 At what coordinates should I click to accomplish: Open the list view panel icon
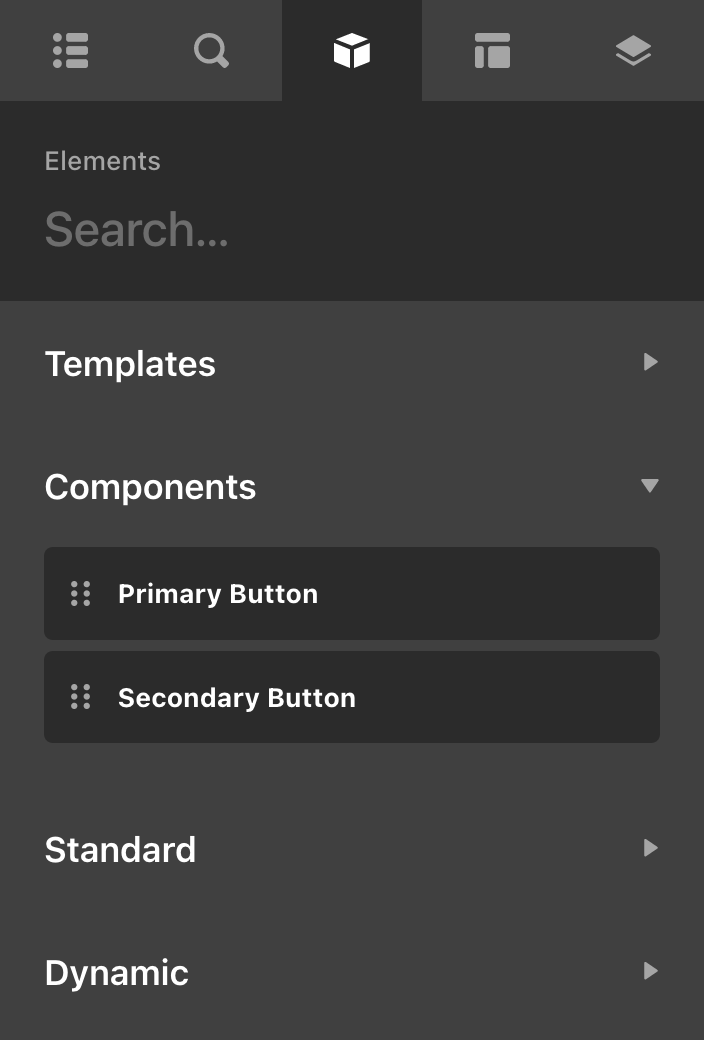[70, 50]
